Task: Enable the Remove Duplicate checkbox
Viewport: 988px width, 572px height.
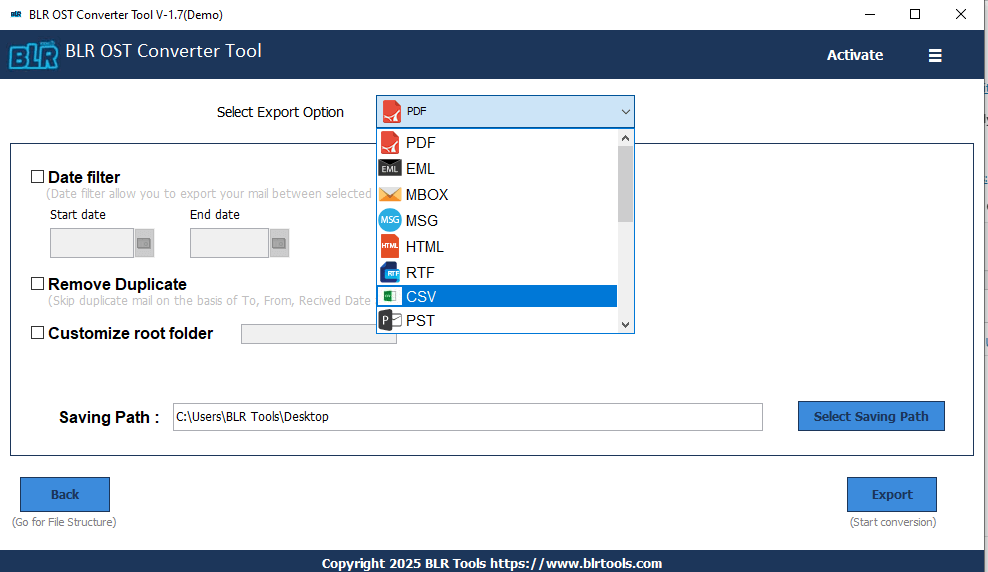Action: click(x=38, y=283)
